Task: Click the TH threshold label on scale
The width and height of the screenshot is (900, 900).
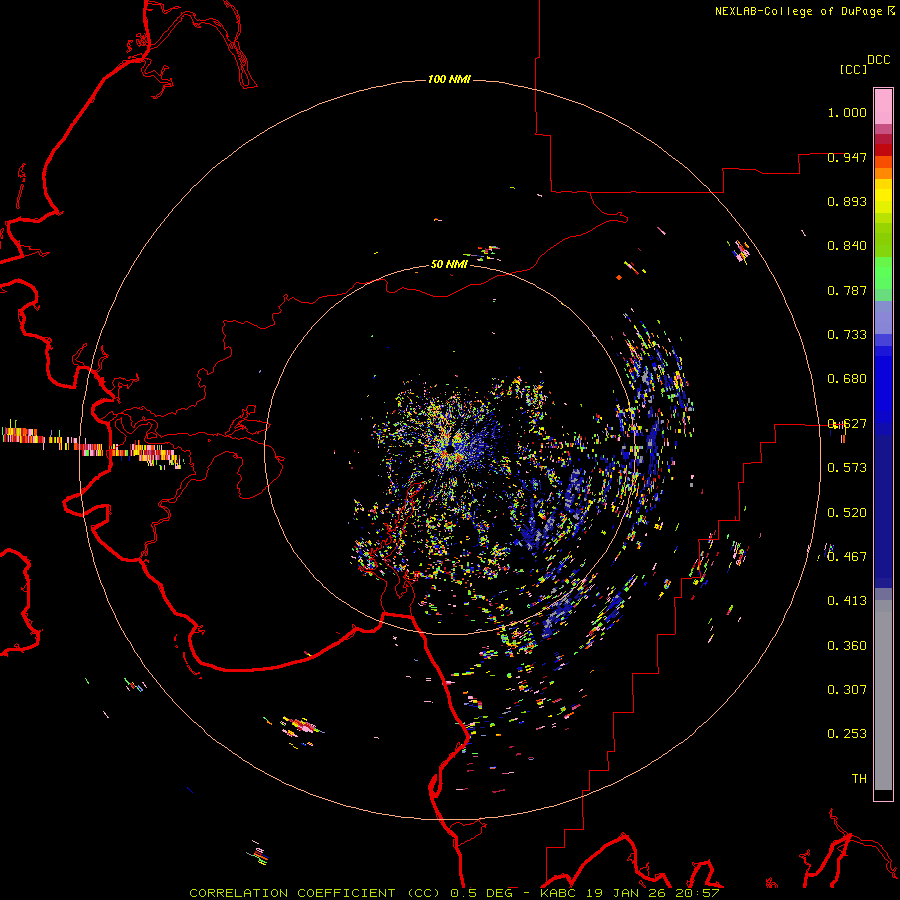Action: 859,779
